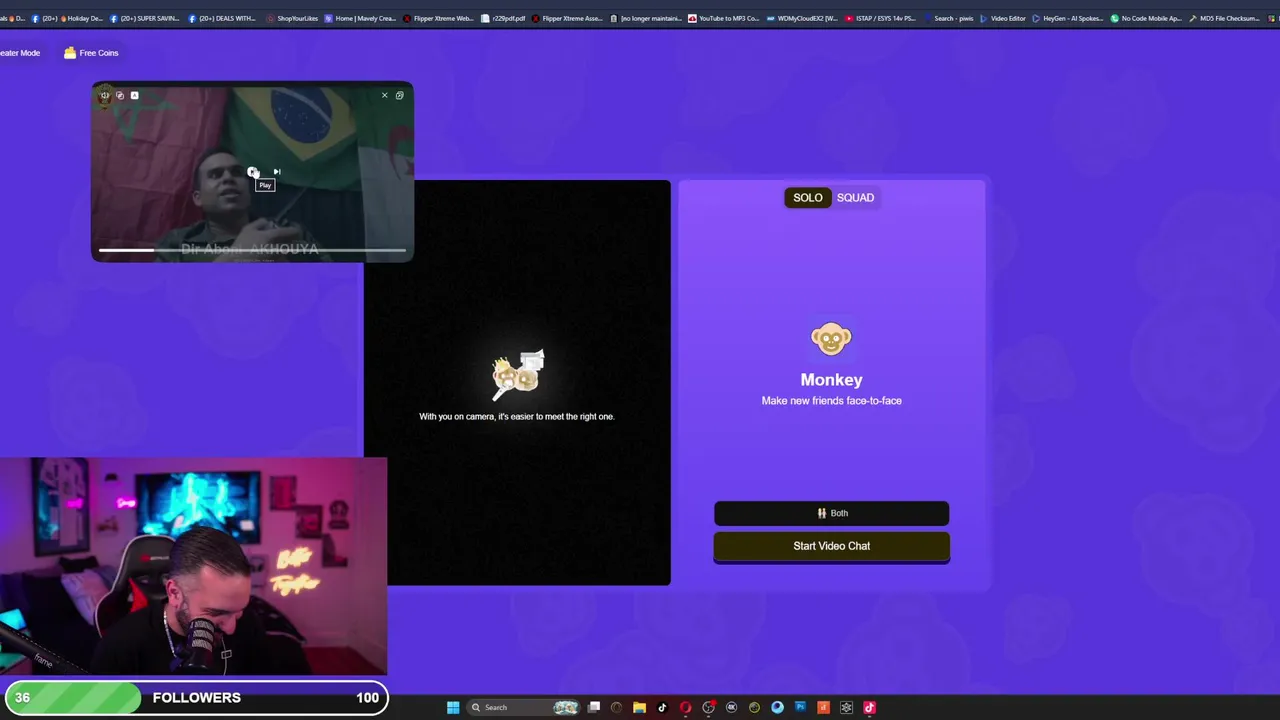Seek on the mini video progress bar
The width and height of the screenshot is (1280, 720).
click(x=252, y=250)
